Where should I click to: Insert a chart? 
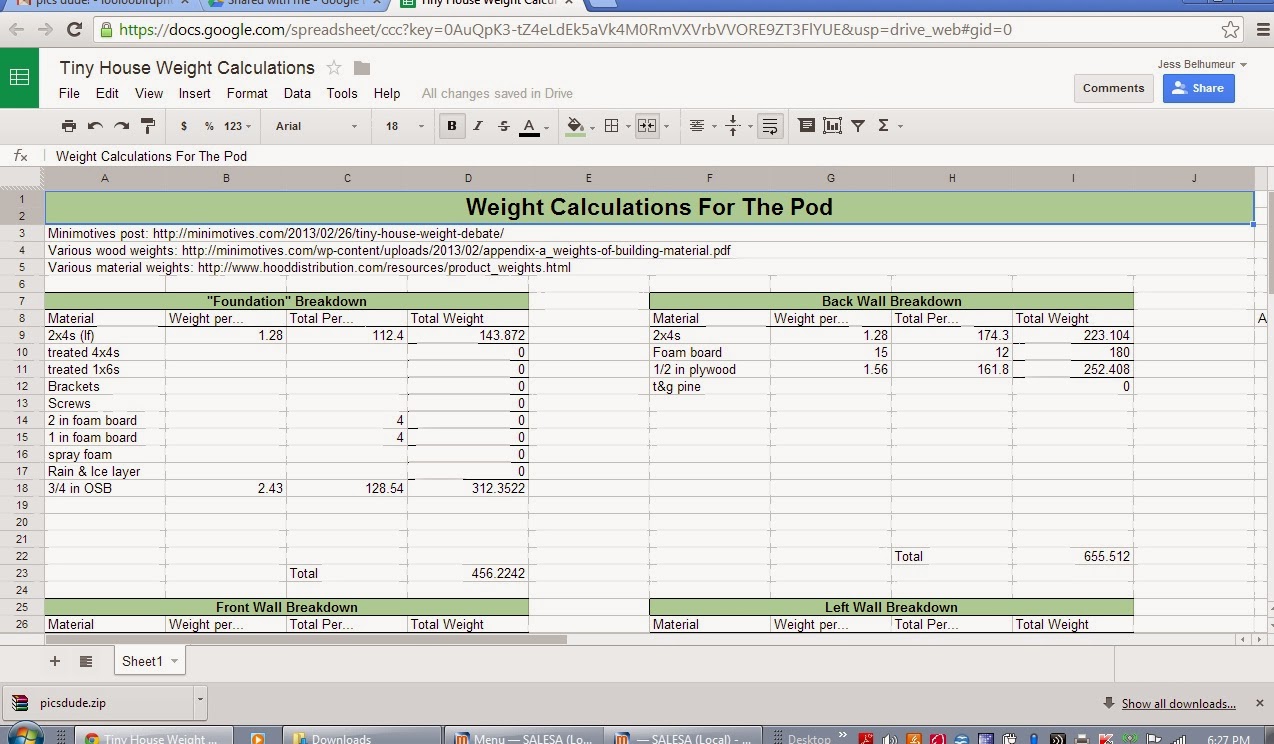(832, 126)
